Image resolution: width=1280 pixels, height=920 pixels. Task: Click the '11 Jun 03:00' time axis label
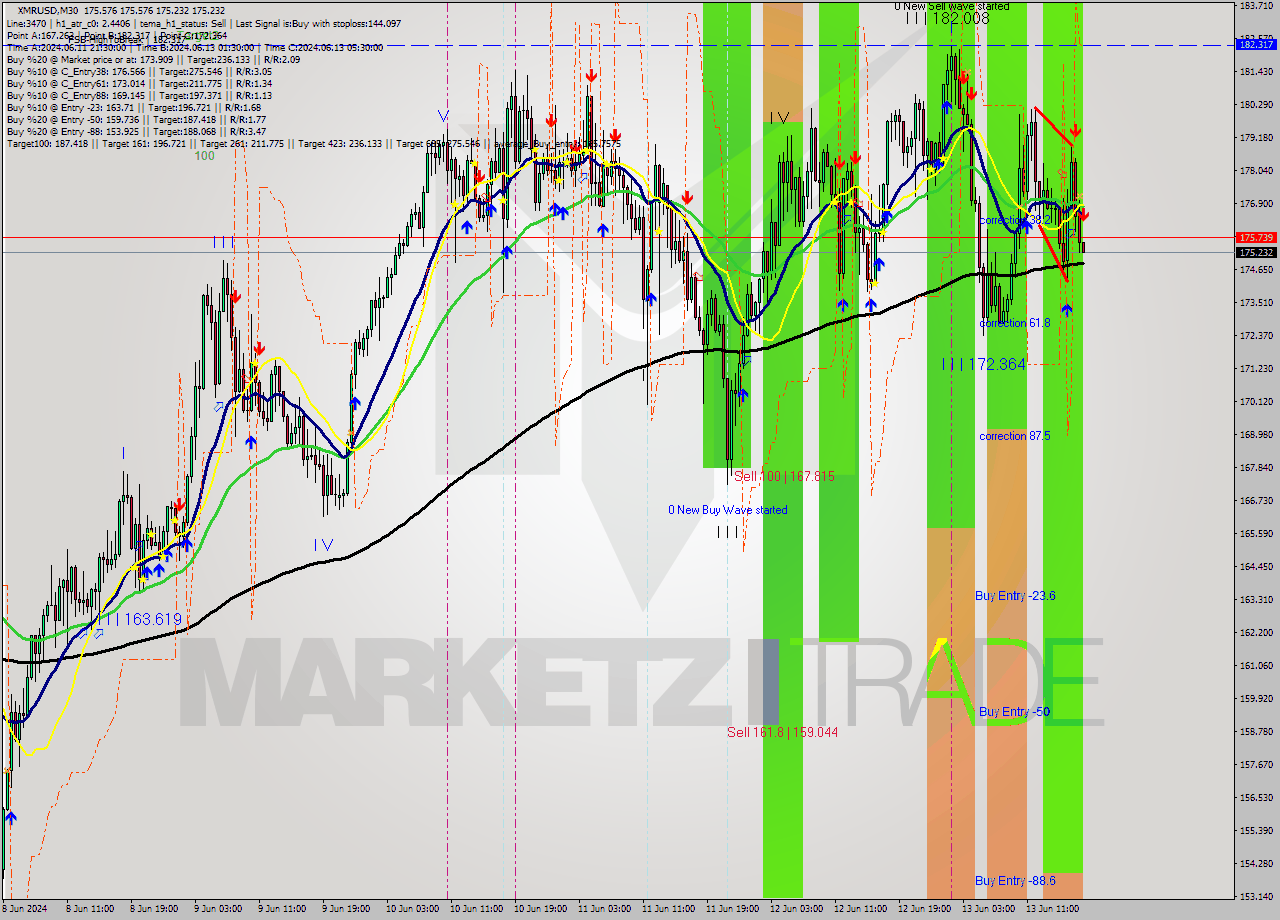pos(603,910)
